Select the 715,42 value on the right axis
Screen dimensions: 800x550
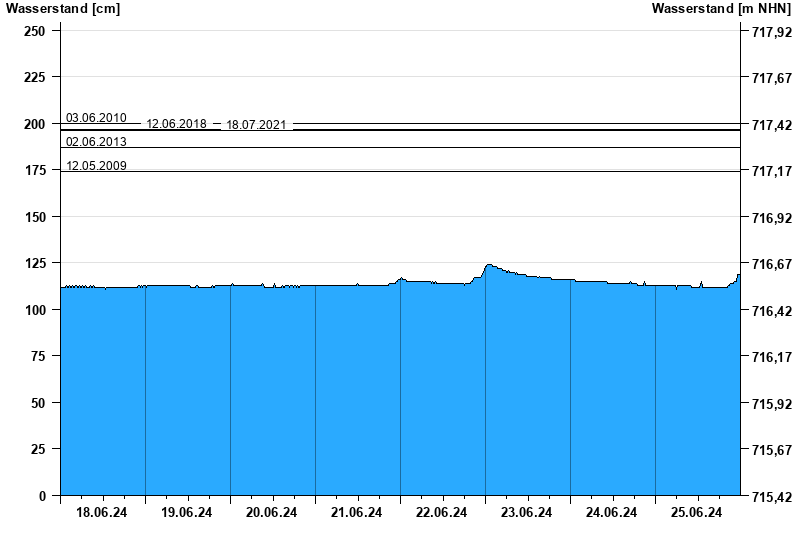[x=771, y=496]
